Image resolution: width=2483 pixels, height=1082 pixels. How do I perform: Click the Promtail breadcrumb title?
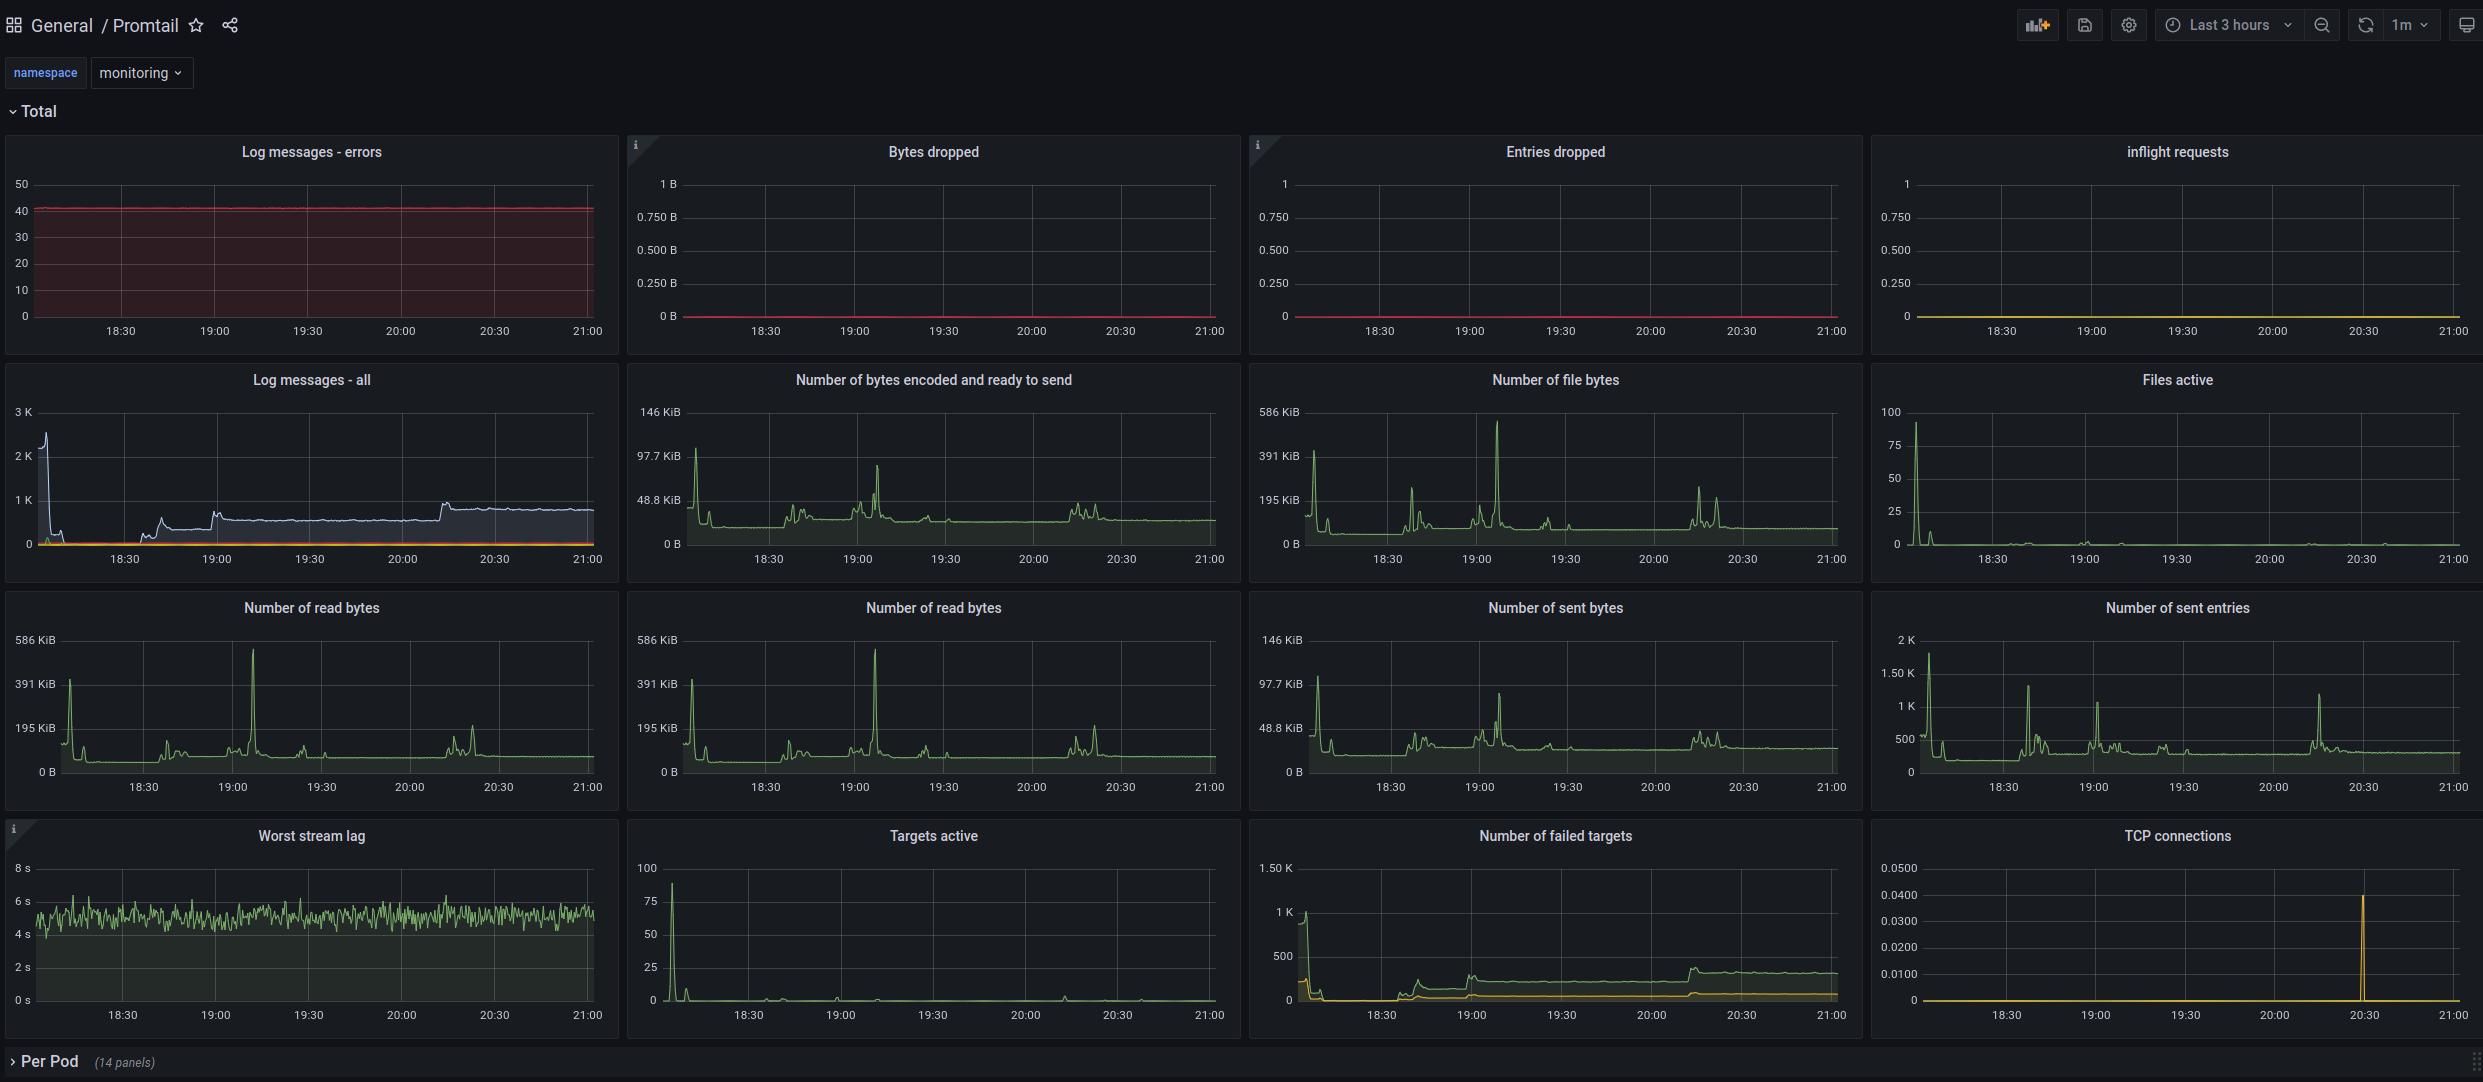(x=145, y=25)
